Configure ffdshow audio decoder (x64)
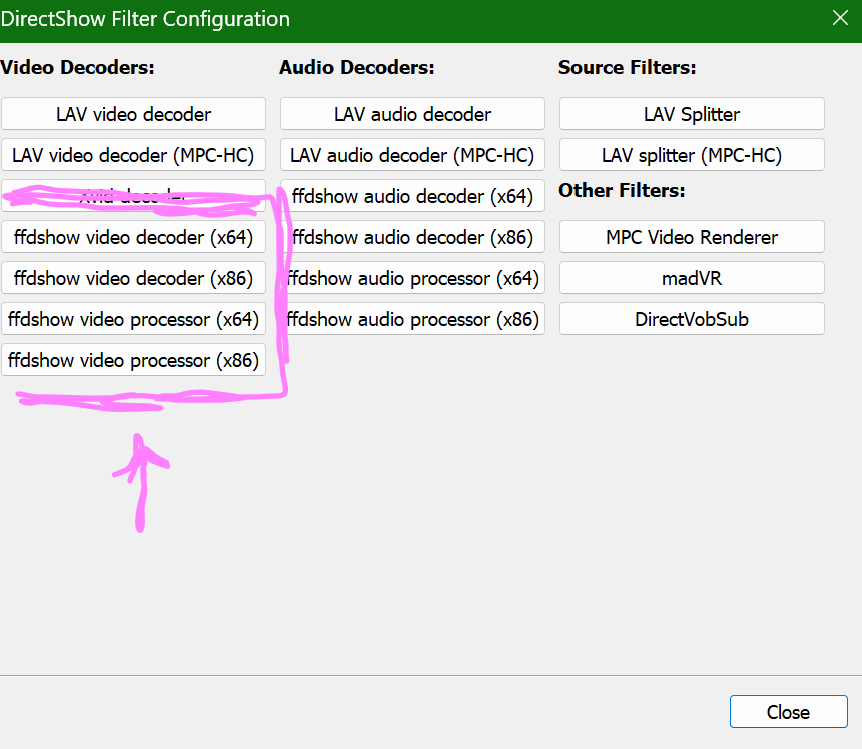This screenshot has height=749, width=862. pos(412,196)
